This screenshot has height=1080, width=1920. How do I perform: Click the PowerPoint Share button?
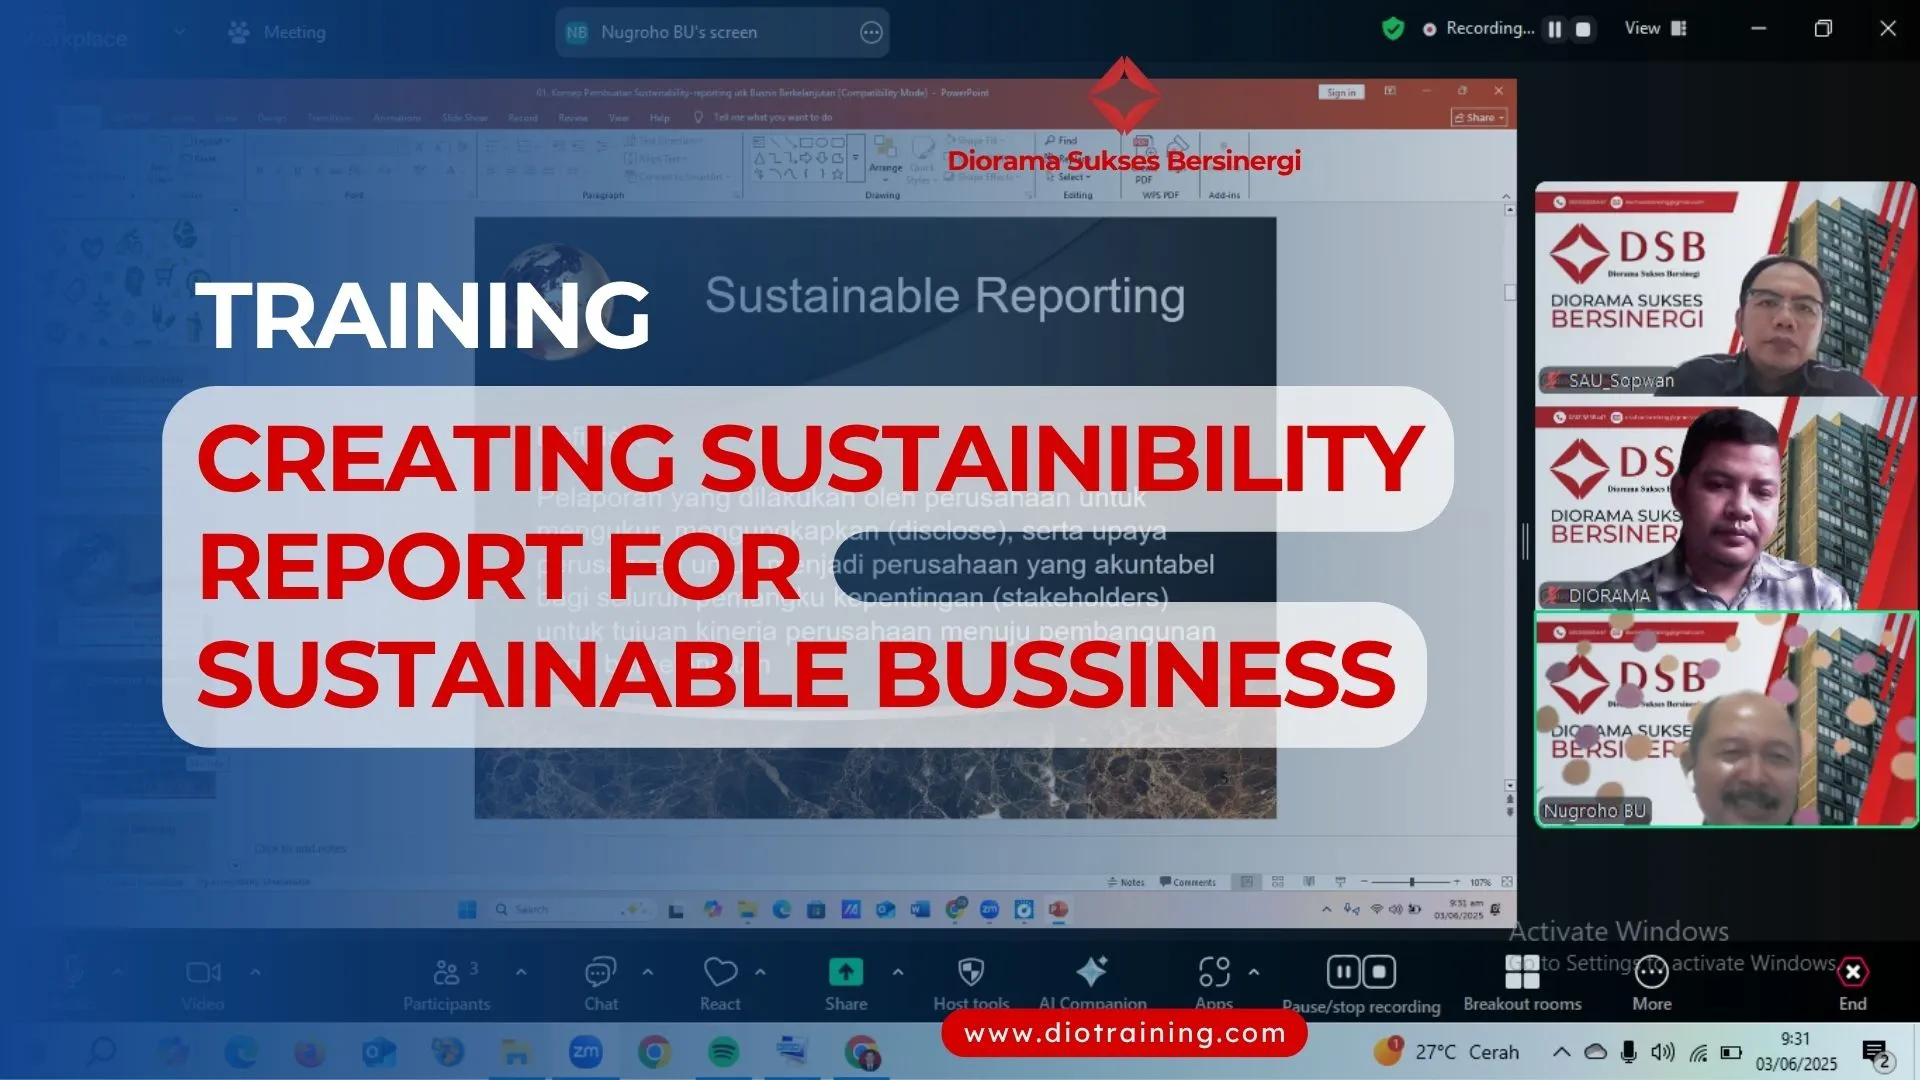(x=1479, y=117)
